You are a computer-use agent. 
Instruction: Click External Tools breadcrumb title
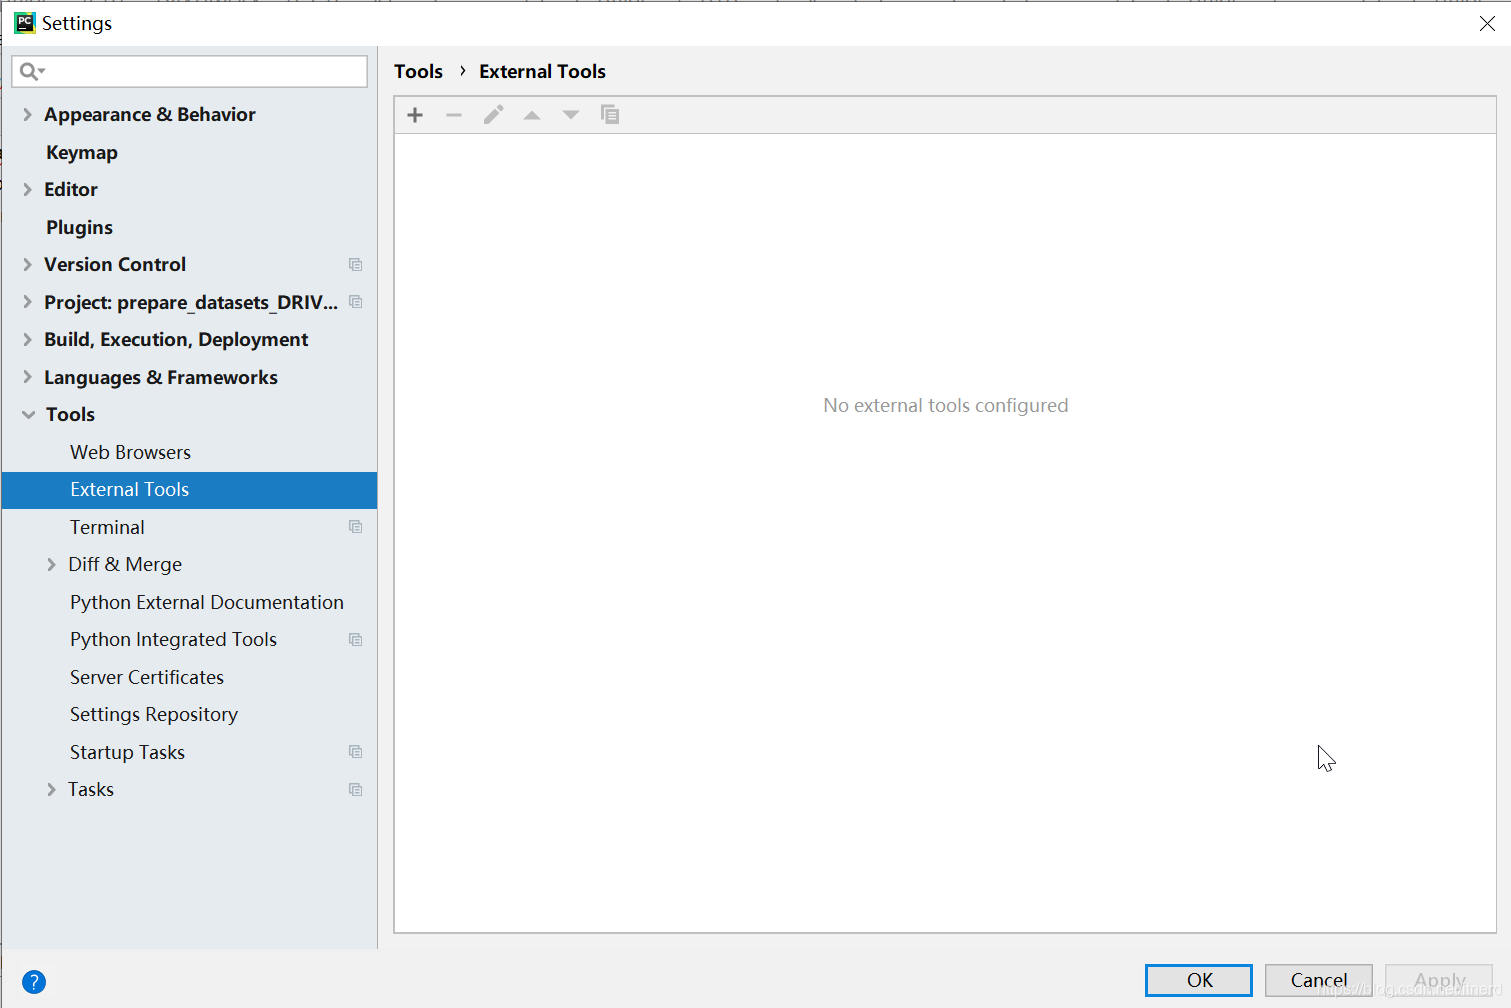tap(542, 72)
